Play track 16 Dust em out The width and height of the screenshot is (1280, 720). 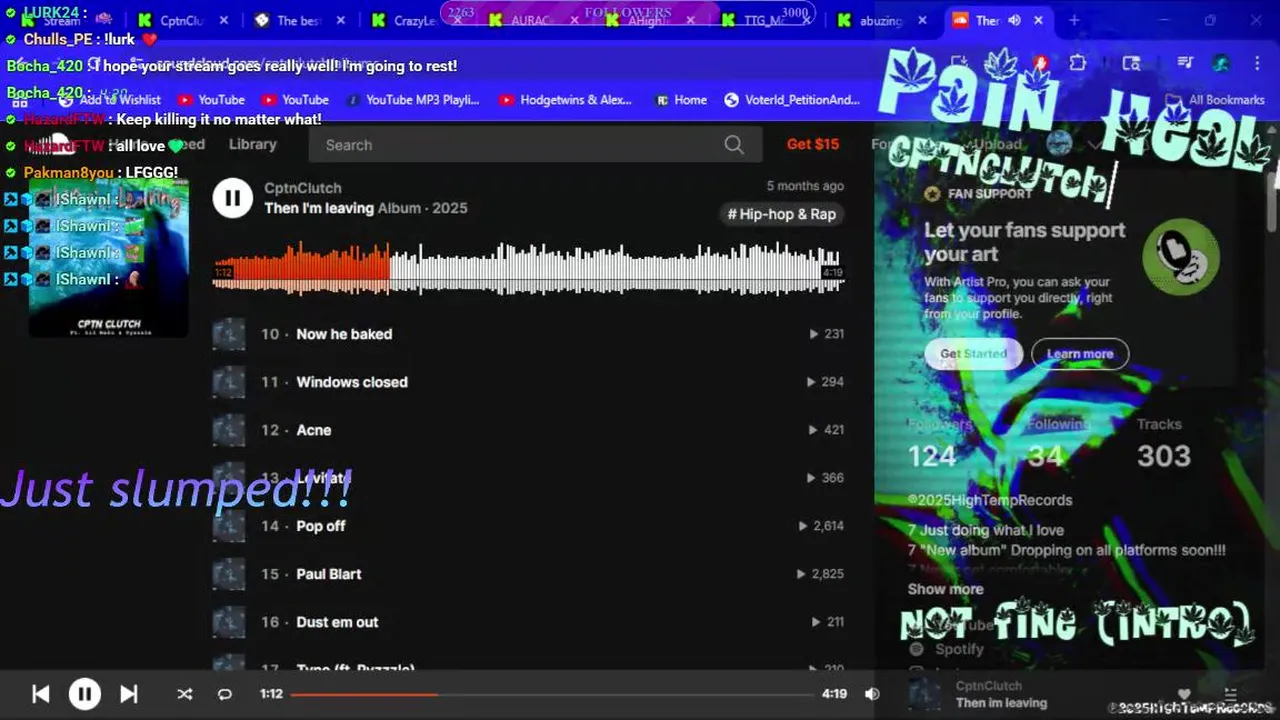coord(337,622)
